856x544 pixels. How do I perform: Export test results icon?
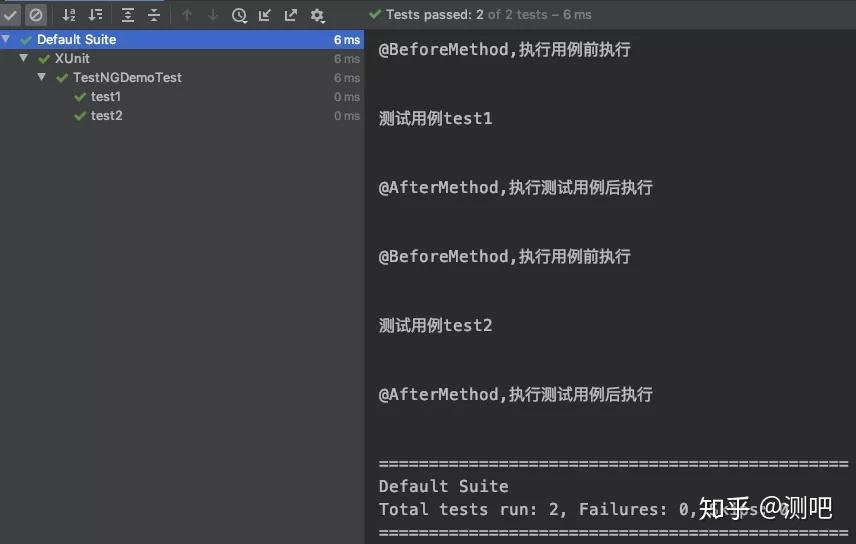point(291,15)
